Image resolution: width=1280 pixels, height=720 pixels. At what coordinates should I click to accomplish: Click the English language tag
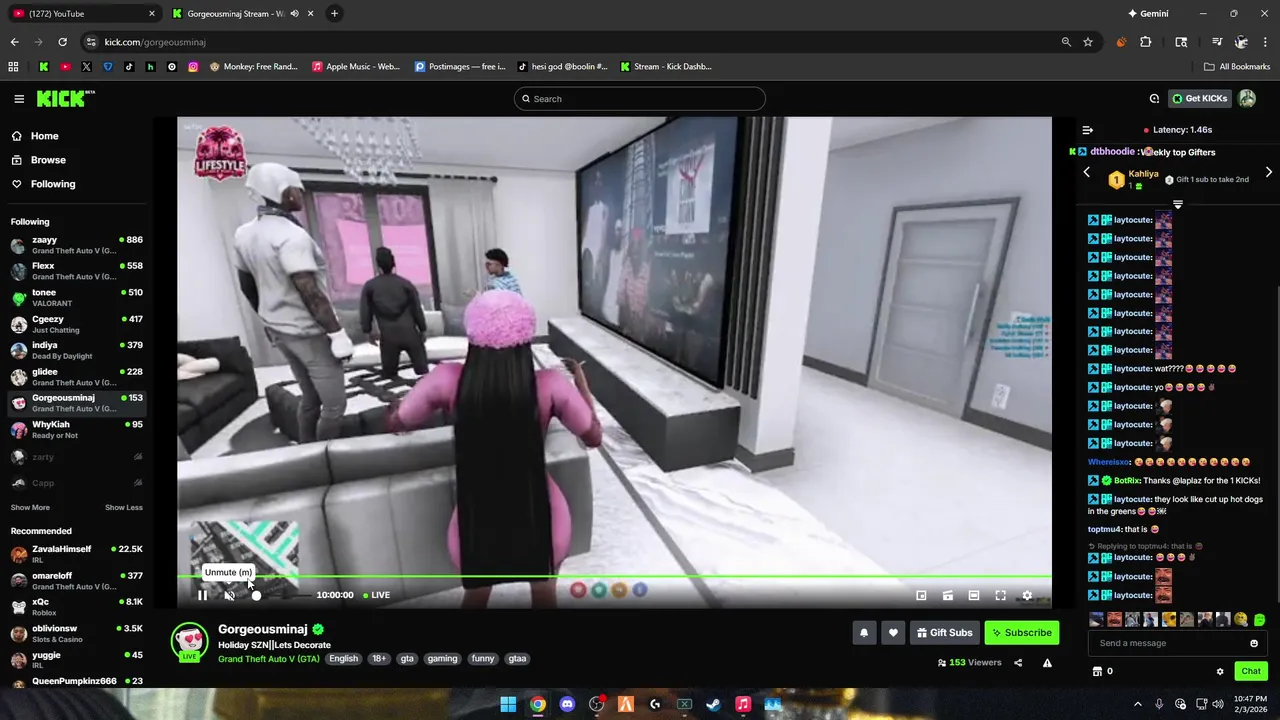click(343, 659)
